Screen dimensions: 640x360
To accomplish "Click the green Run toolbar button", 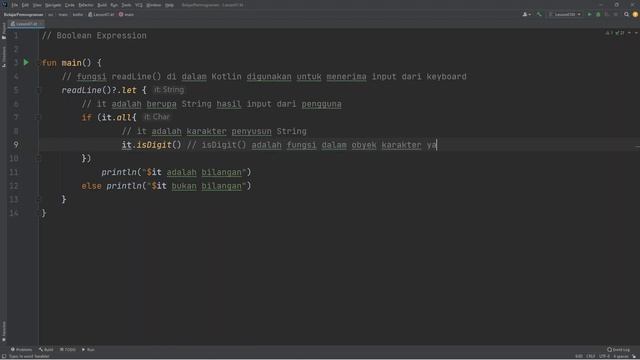I will [589, 15].
